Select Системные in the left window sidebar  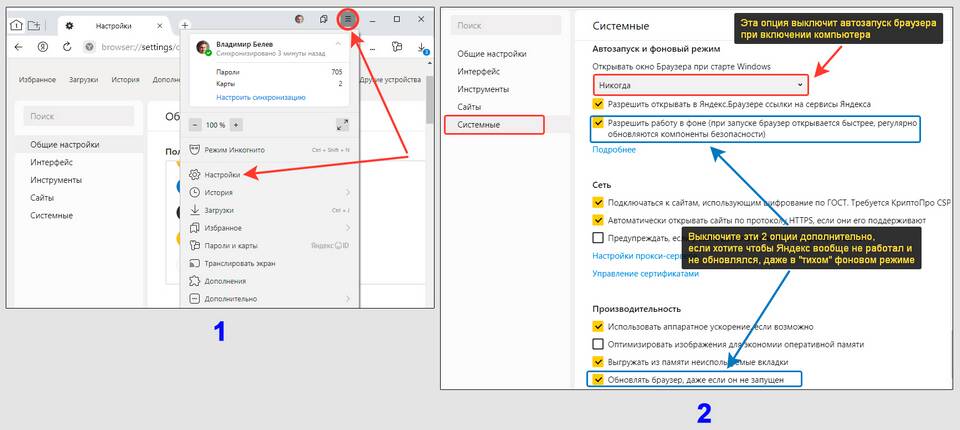(51, 216)
